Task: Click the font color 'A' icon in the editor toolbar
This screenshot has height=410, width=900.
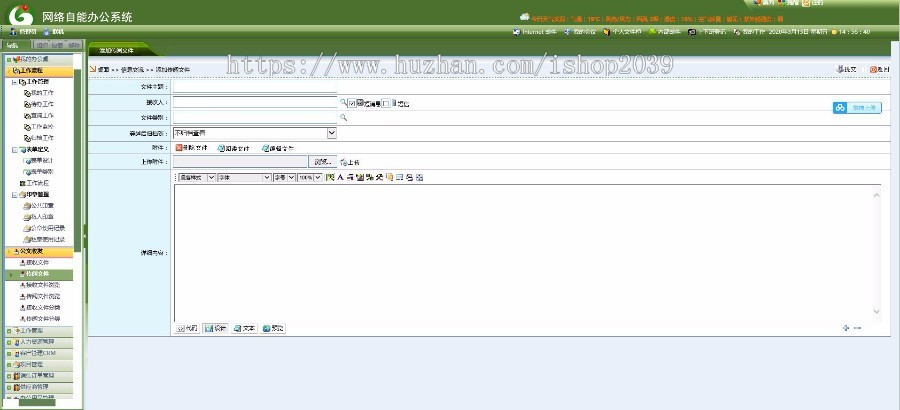Action: click(x=340, y=177)
